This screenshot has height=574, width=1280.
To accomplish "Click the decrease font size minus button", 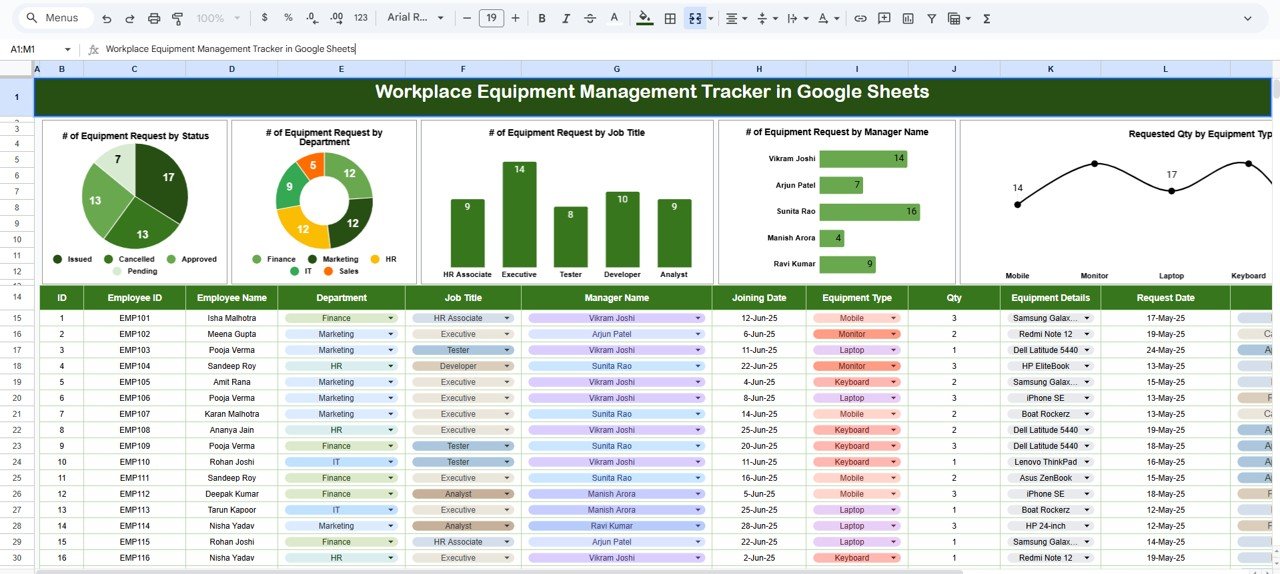I will pos(467,18).
